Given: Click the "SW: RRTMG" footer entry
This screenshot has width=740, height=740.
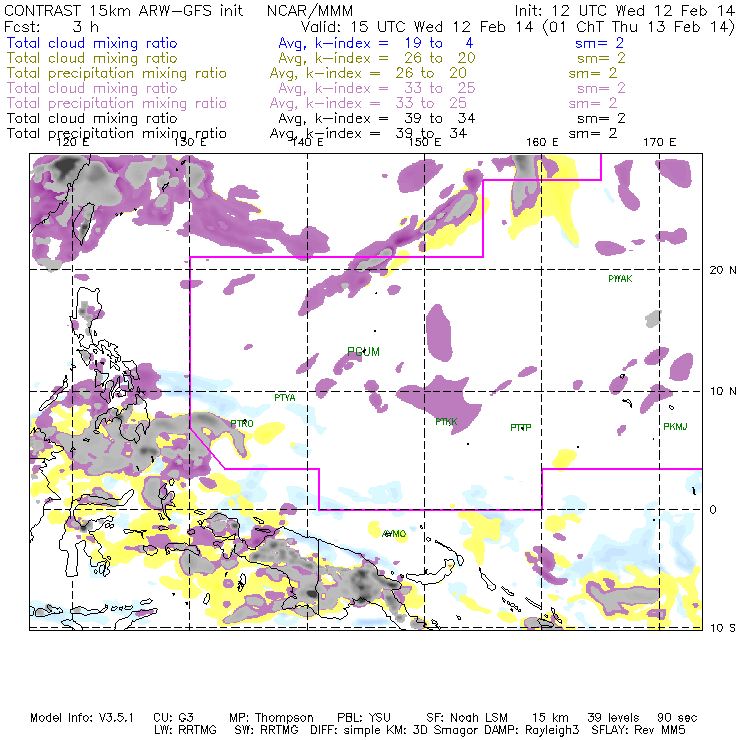Looking at the screenshot, I should (x=267, y=730).
